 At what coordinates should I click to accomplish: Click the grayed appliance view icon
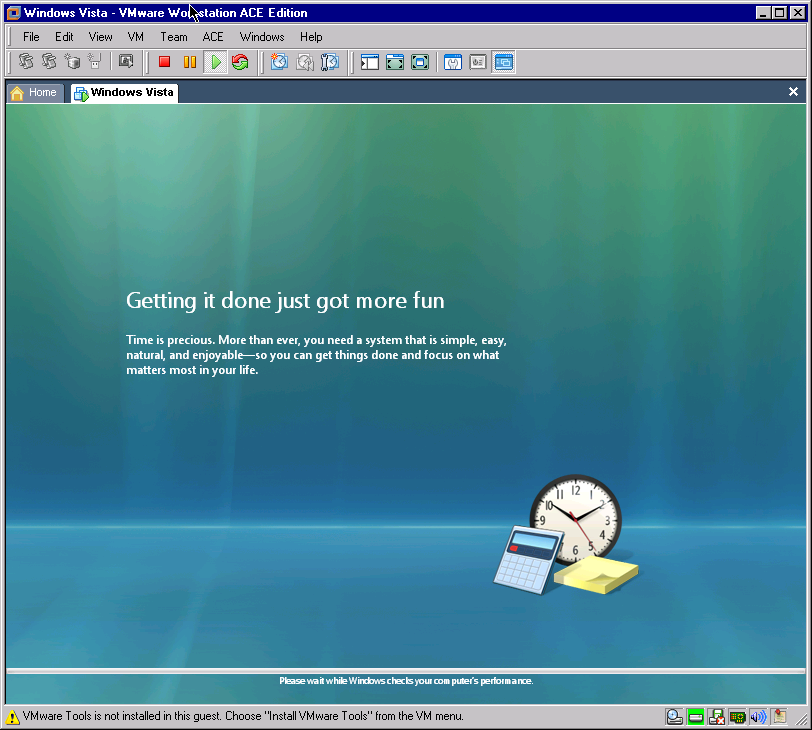477,62
